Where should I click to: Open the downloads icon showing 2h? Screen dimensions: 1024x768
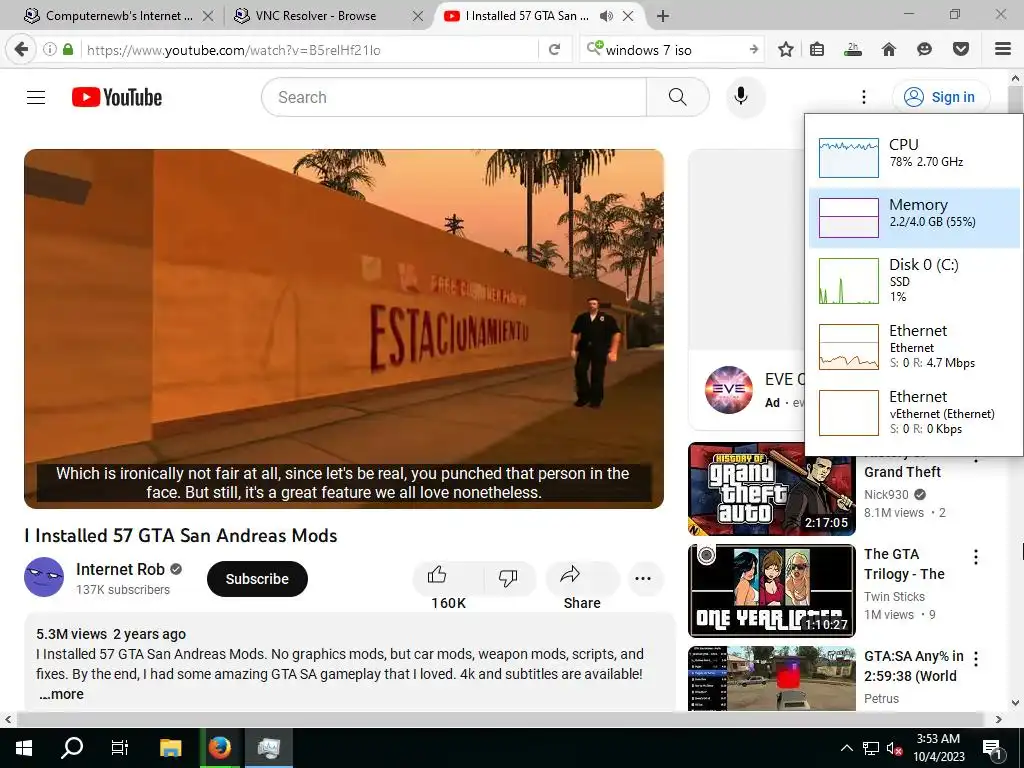click(852, 50)
